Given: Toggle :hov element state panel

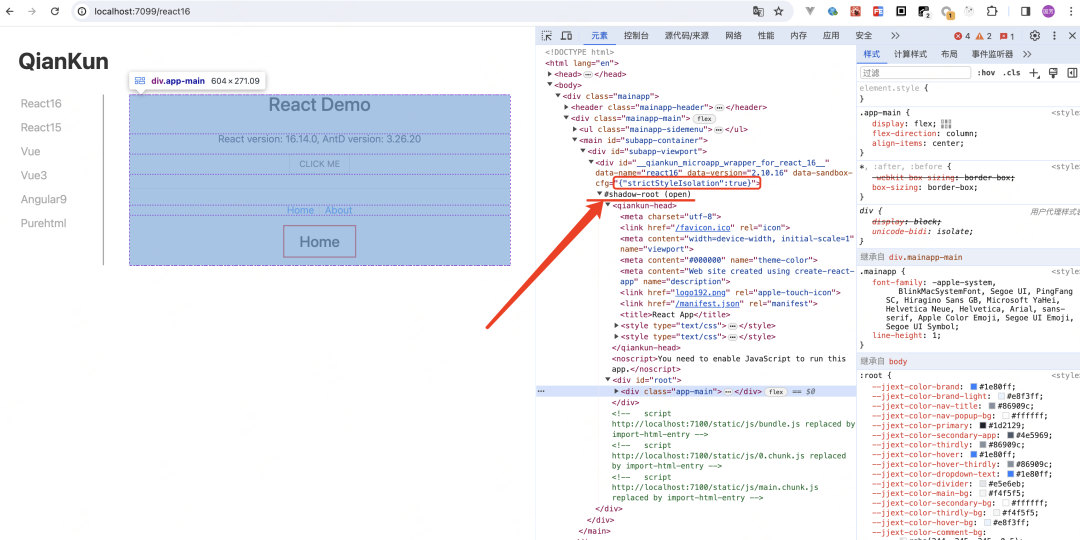Looking at the screenshot, I should click(986, 73).
